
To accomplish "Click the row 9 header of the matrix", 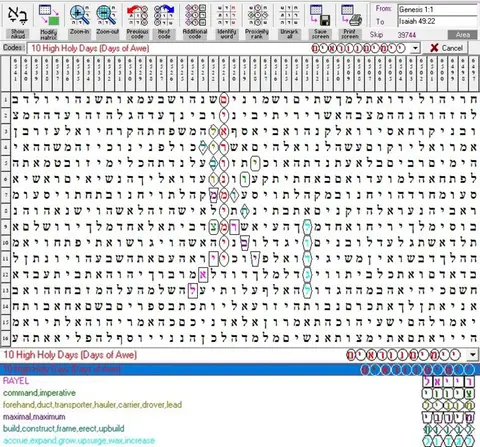I will [x=5, y=227].
